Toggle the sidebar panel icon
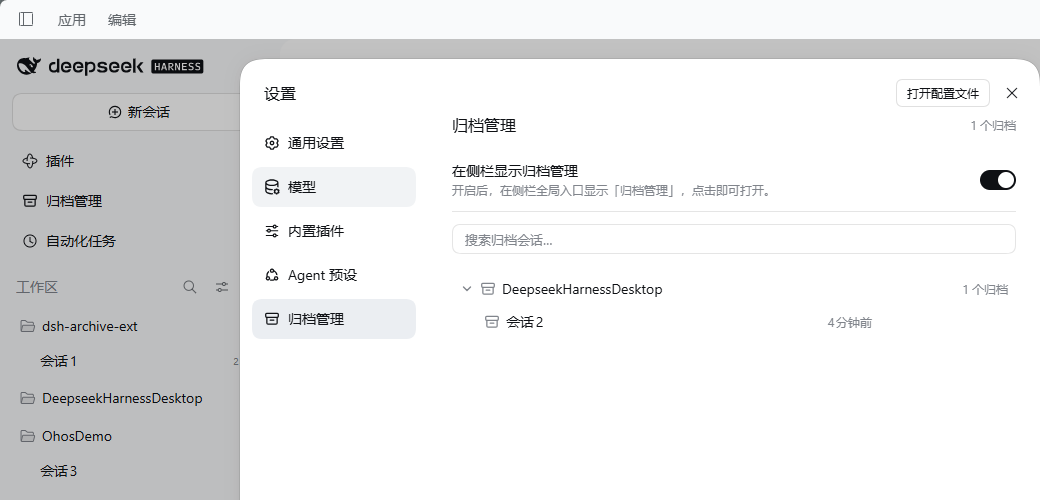Viewport: 1040px width, 500px height. [26, 19]
